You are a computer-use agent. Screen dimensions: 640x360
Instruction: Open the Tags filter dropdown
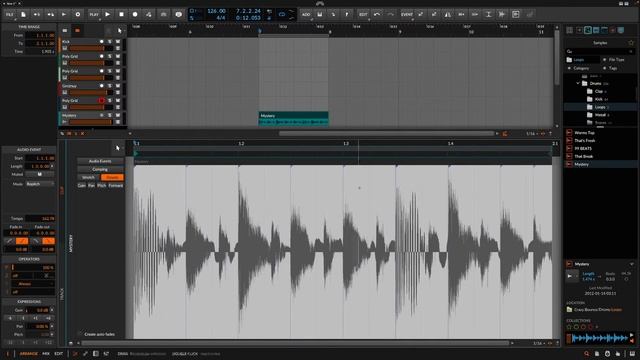click(613, 68)
